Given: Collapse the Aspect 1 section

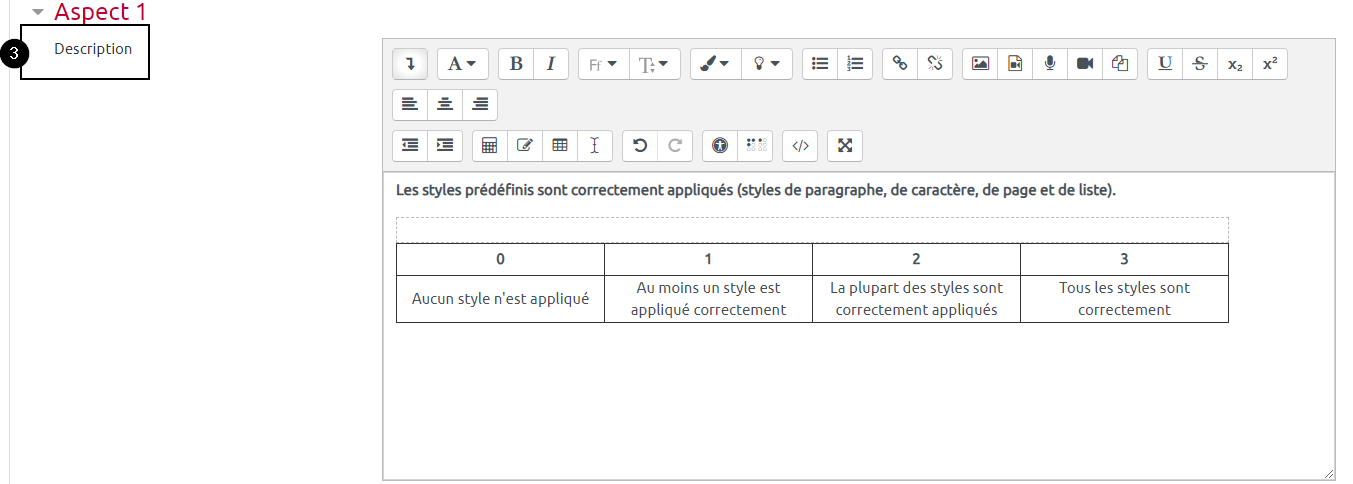Looking at the screenshot, I should click(x=38, y=13).
